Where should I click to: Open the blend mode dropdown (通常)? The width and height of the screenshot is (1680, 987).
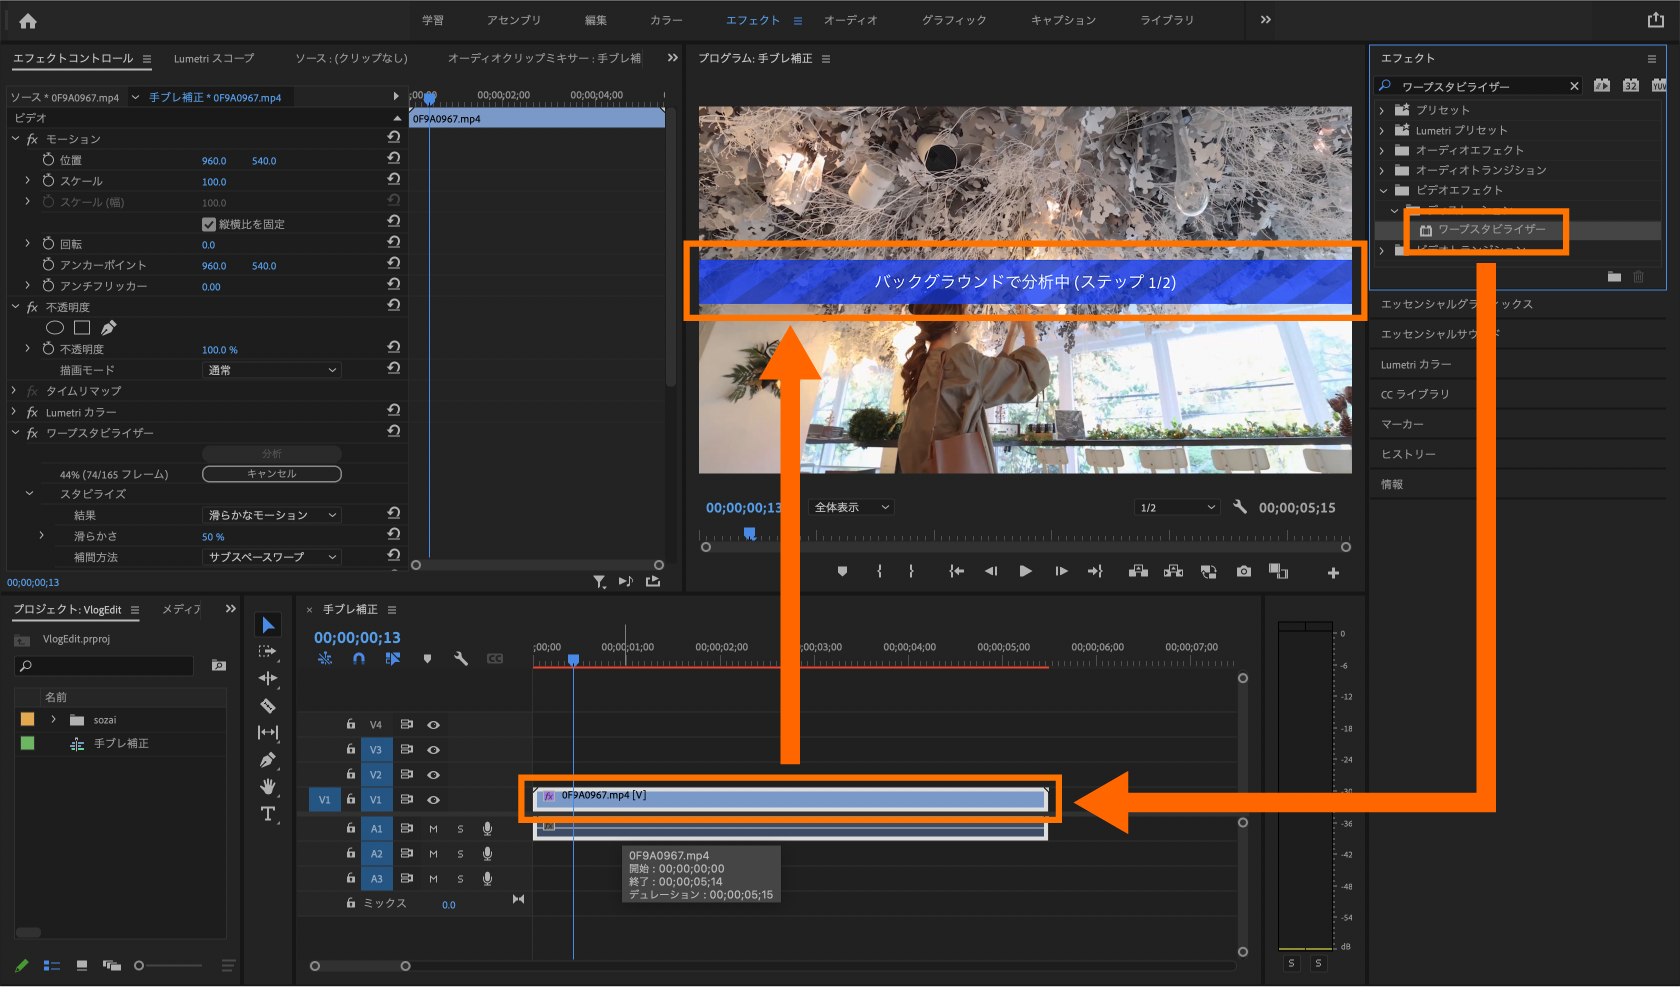click(272, 370)
